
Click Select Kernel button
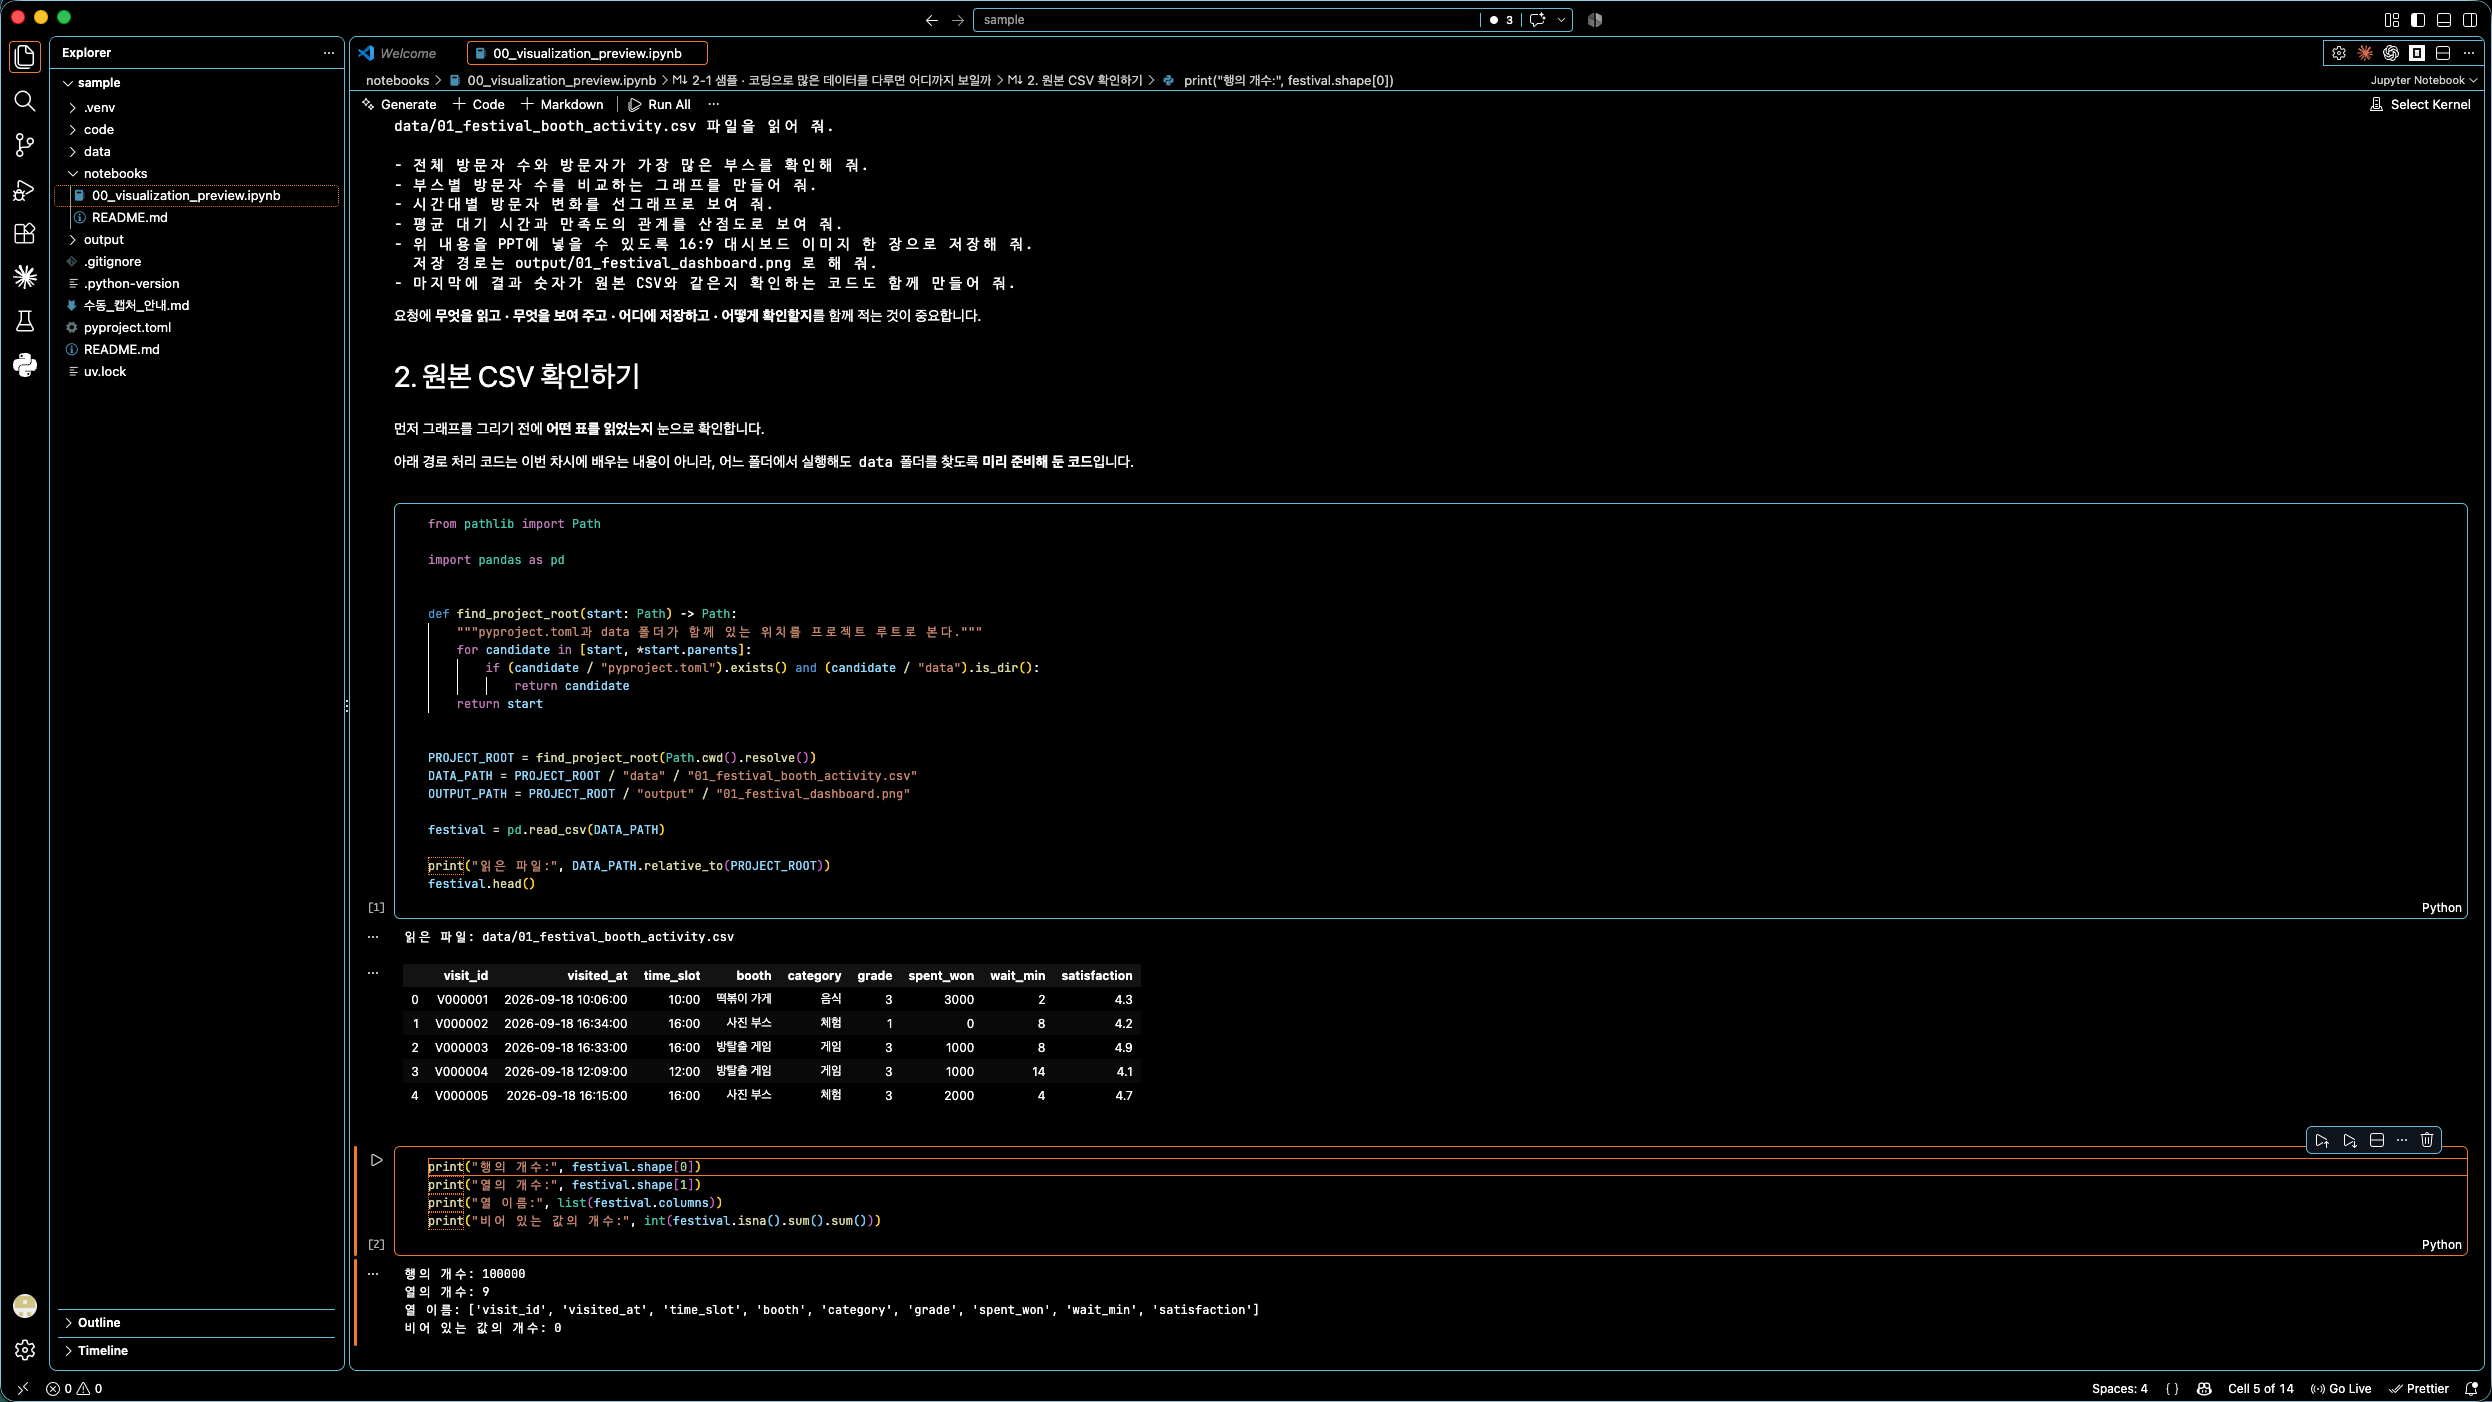pos(2420,104)
